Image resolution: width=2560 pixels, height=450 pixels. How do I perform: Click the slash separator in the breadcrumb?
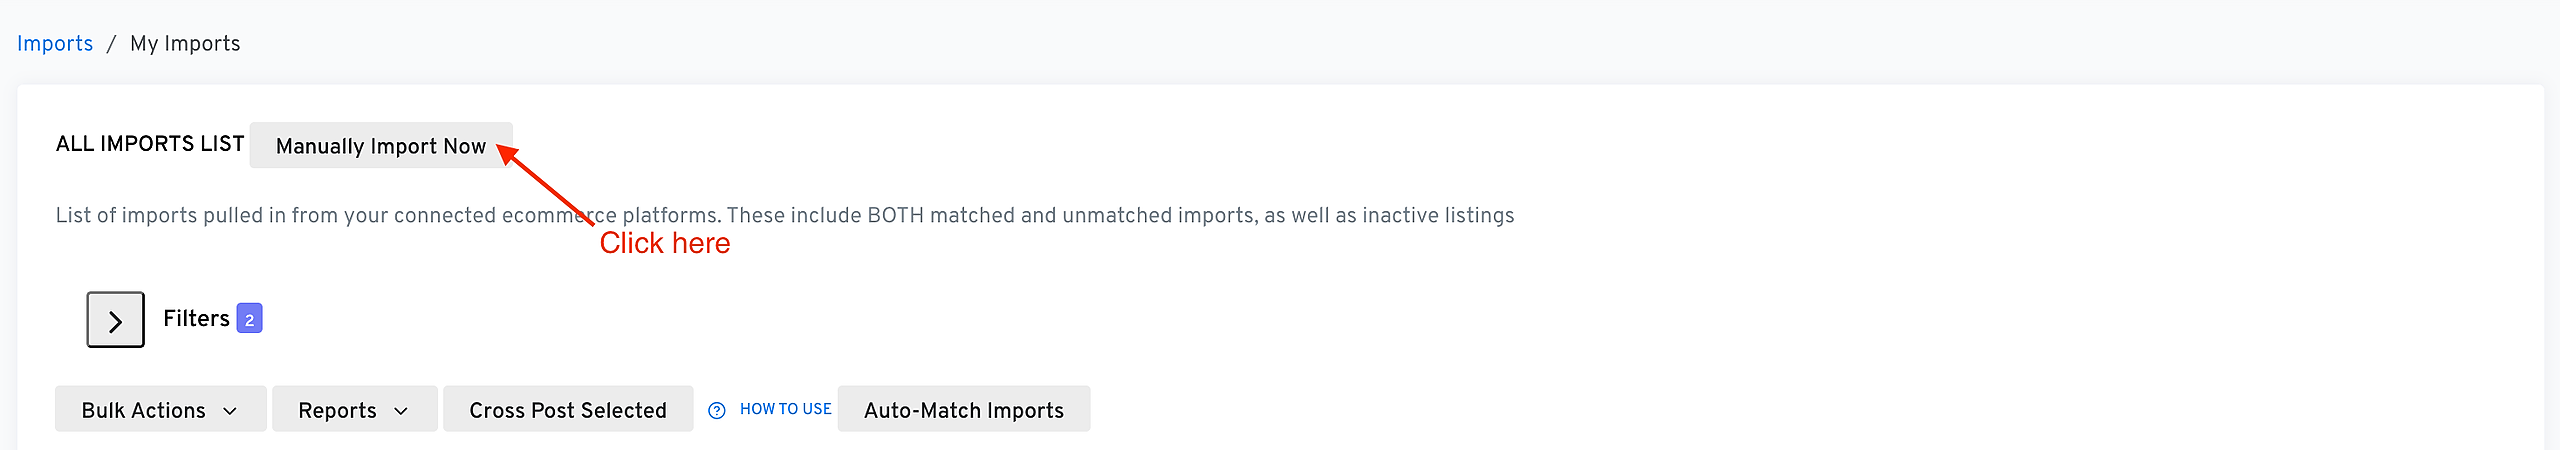(111, 44)
